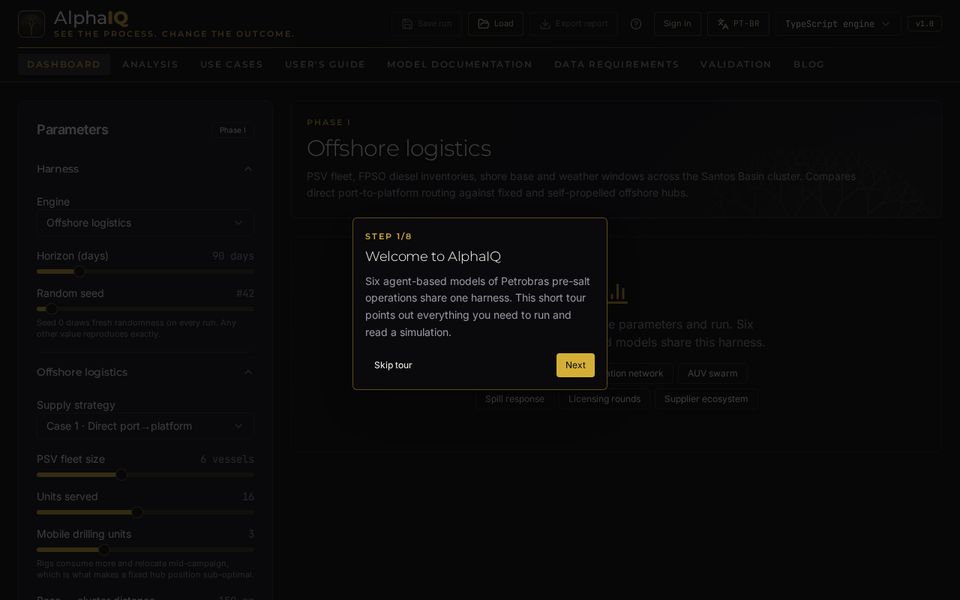This screenshot has height=600, width=960.
Task: Select the Supplier ecosystem model chip
Action: point(706,399)
